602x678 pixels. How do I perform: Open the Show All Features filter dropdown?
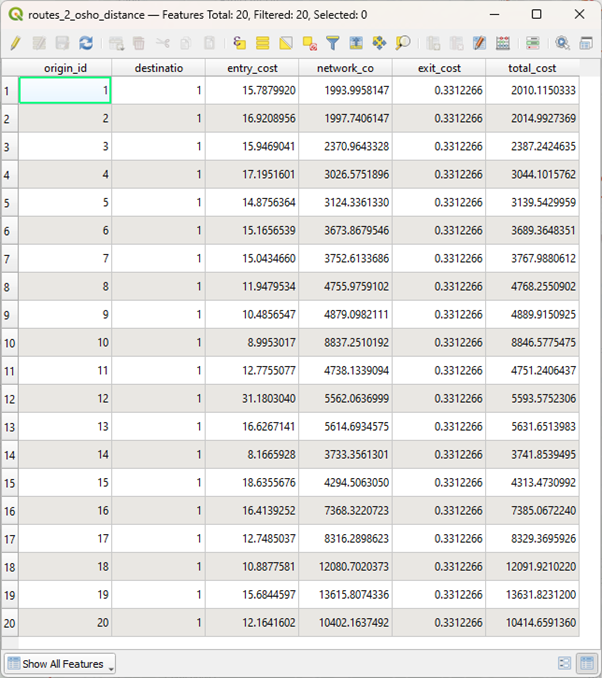61,664
